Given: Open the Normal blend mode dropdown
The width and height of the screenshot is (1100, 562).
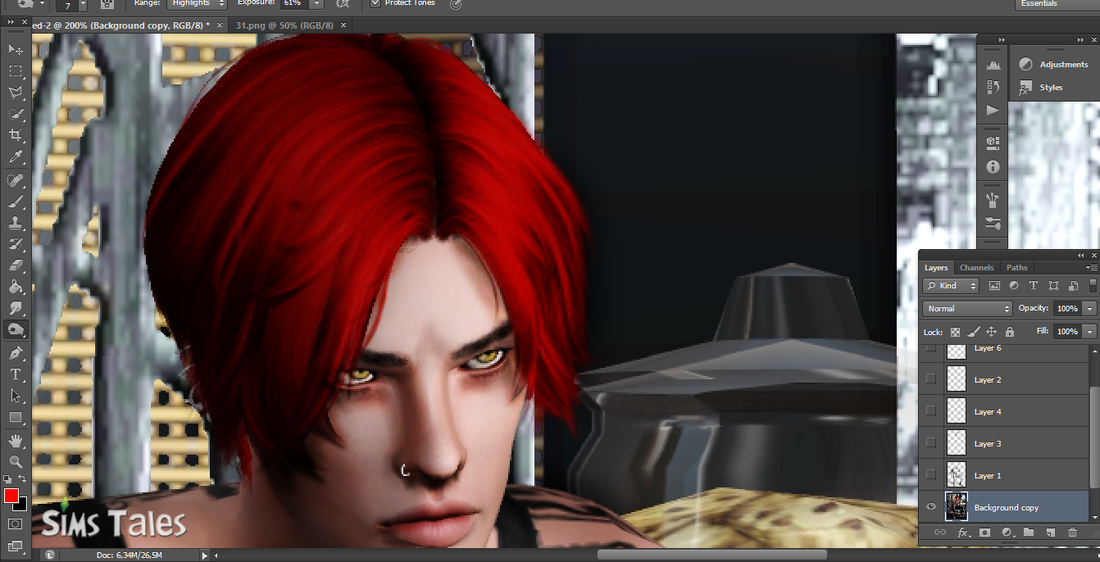Looking at the screenshot, I should (x=967, y=309).
